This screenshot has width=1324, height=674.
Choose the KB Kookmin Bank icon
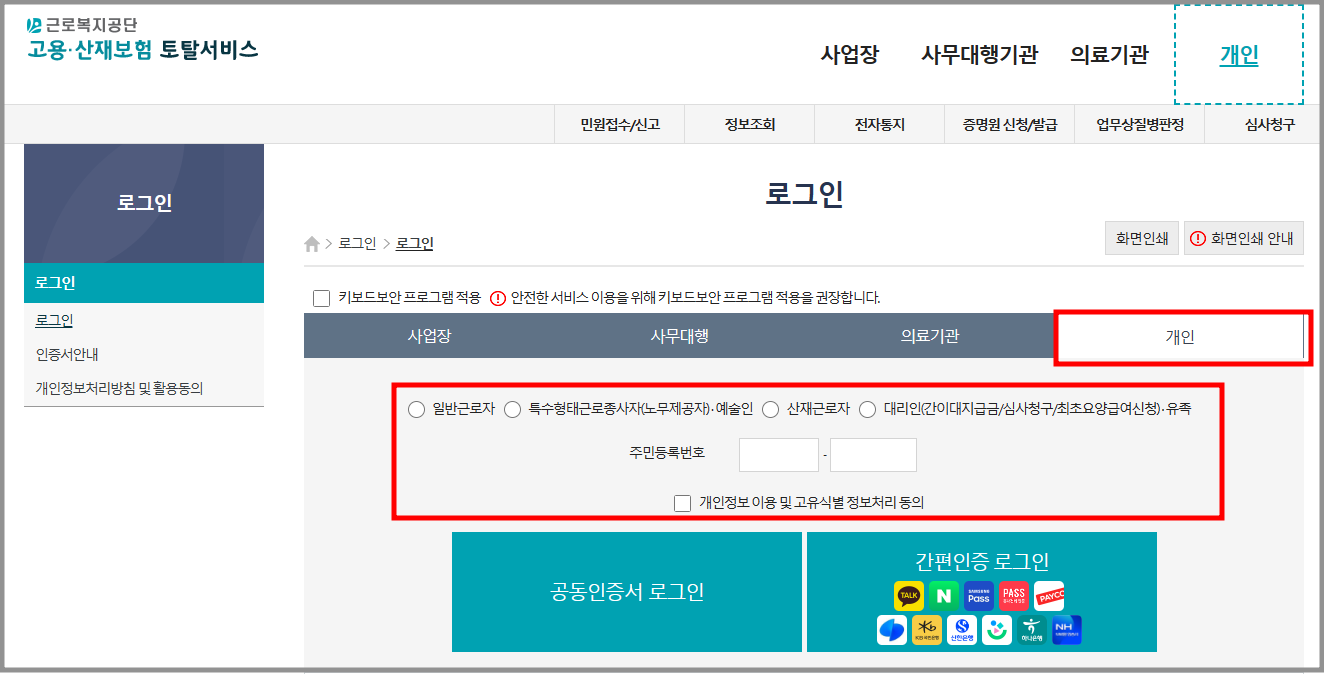click(x=927, y=630)
